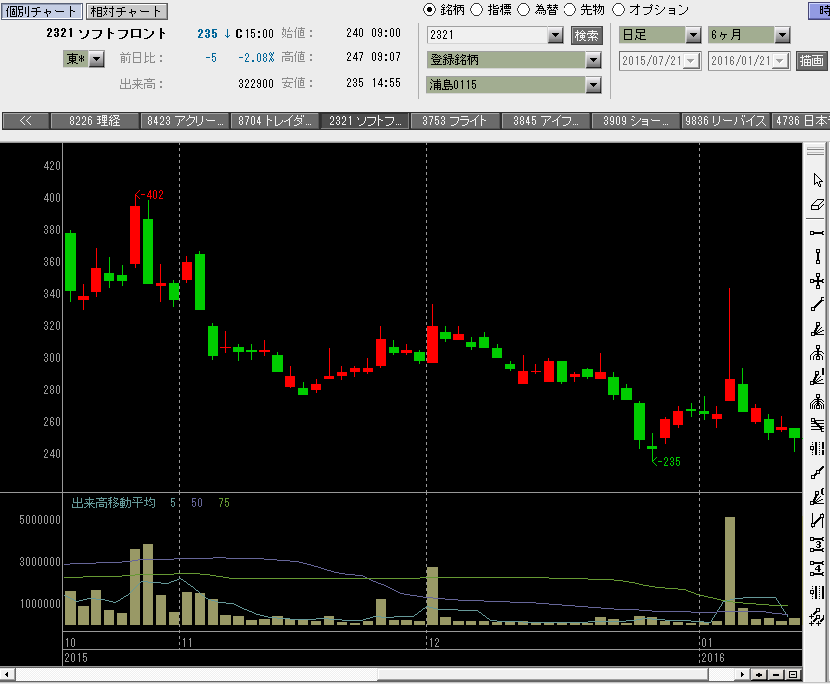Open the 3845 アイフ stock tab
Image resolution: width=830 pixels, height=684 pixels.
pos(546,121)
